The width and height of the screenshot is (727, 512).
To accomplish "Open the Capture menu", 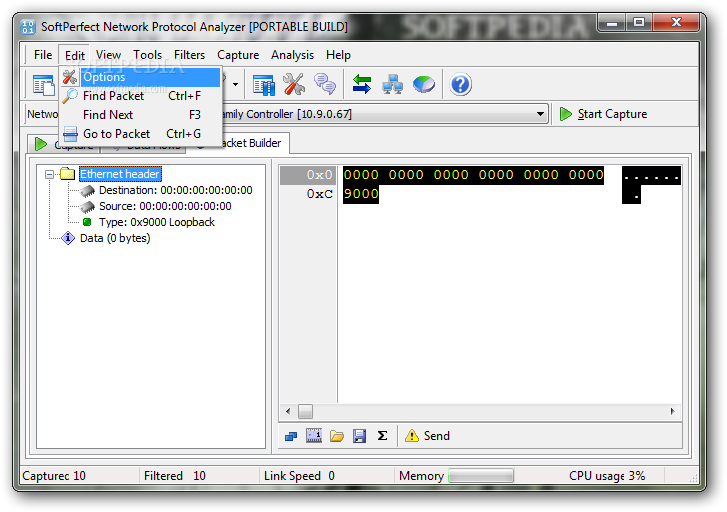I will (238, 55).
